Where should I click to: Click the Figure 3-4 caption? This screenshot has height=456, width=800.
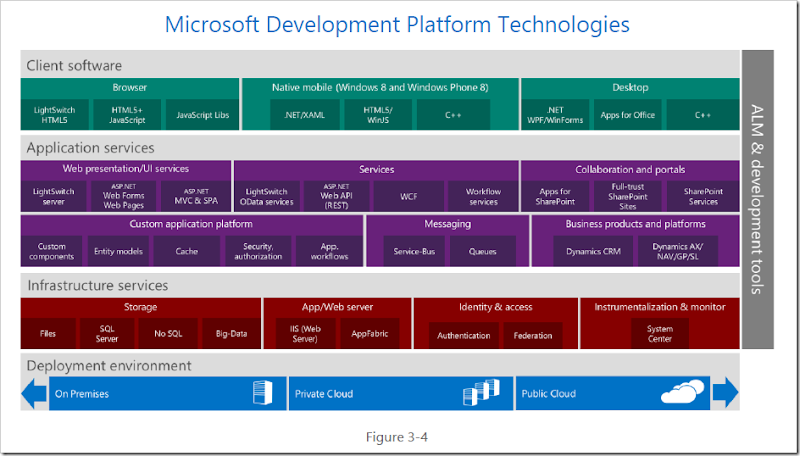(x=396, y=437)
